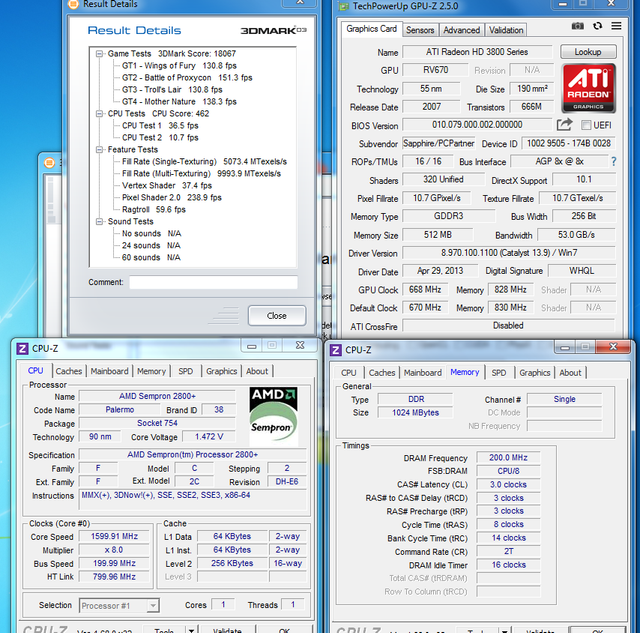This screenshot has width=640, height=633.
Task: Click the AMD Sempron logo in CPU-Z
Action: pyautogui.click(x=273, y=416)
